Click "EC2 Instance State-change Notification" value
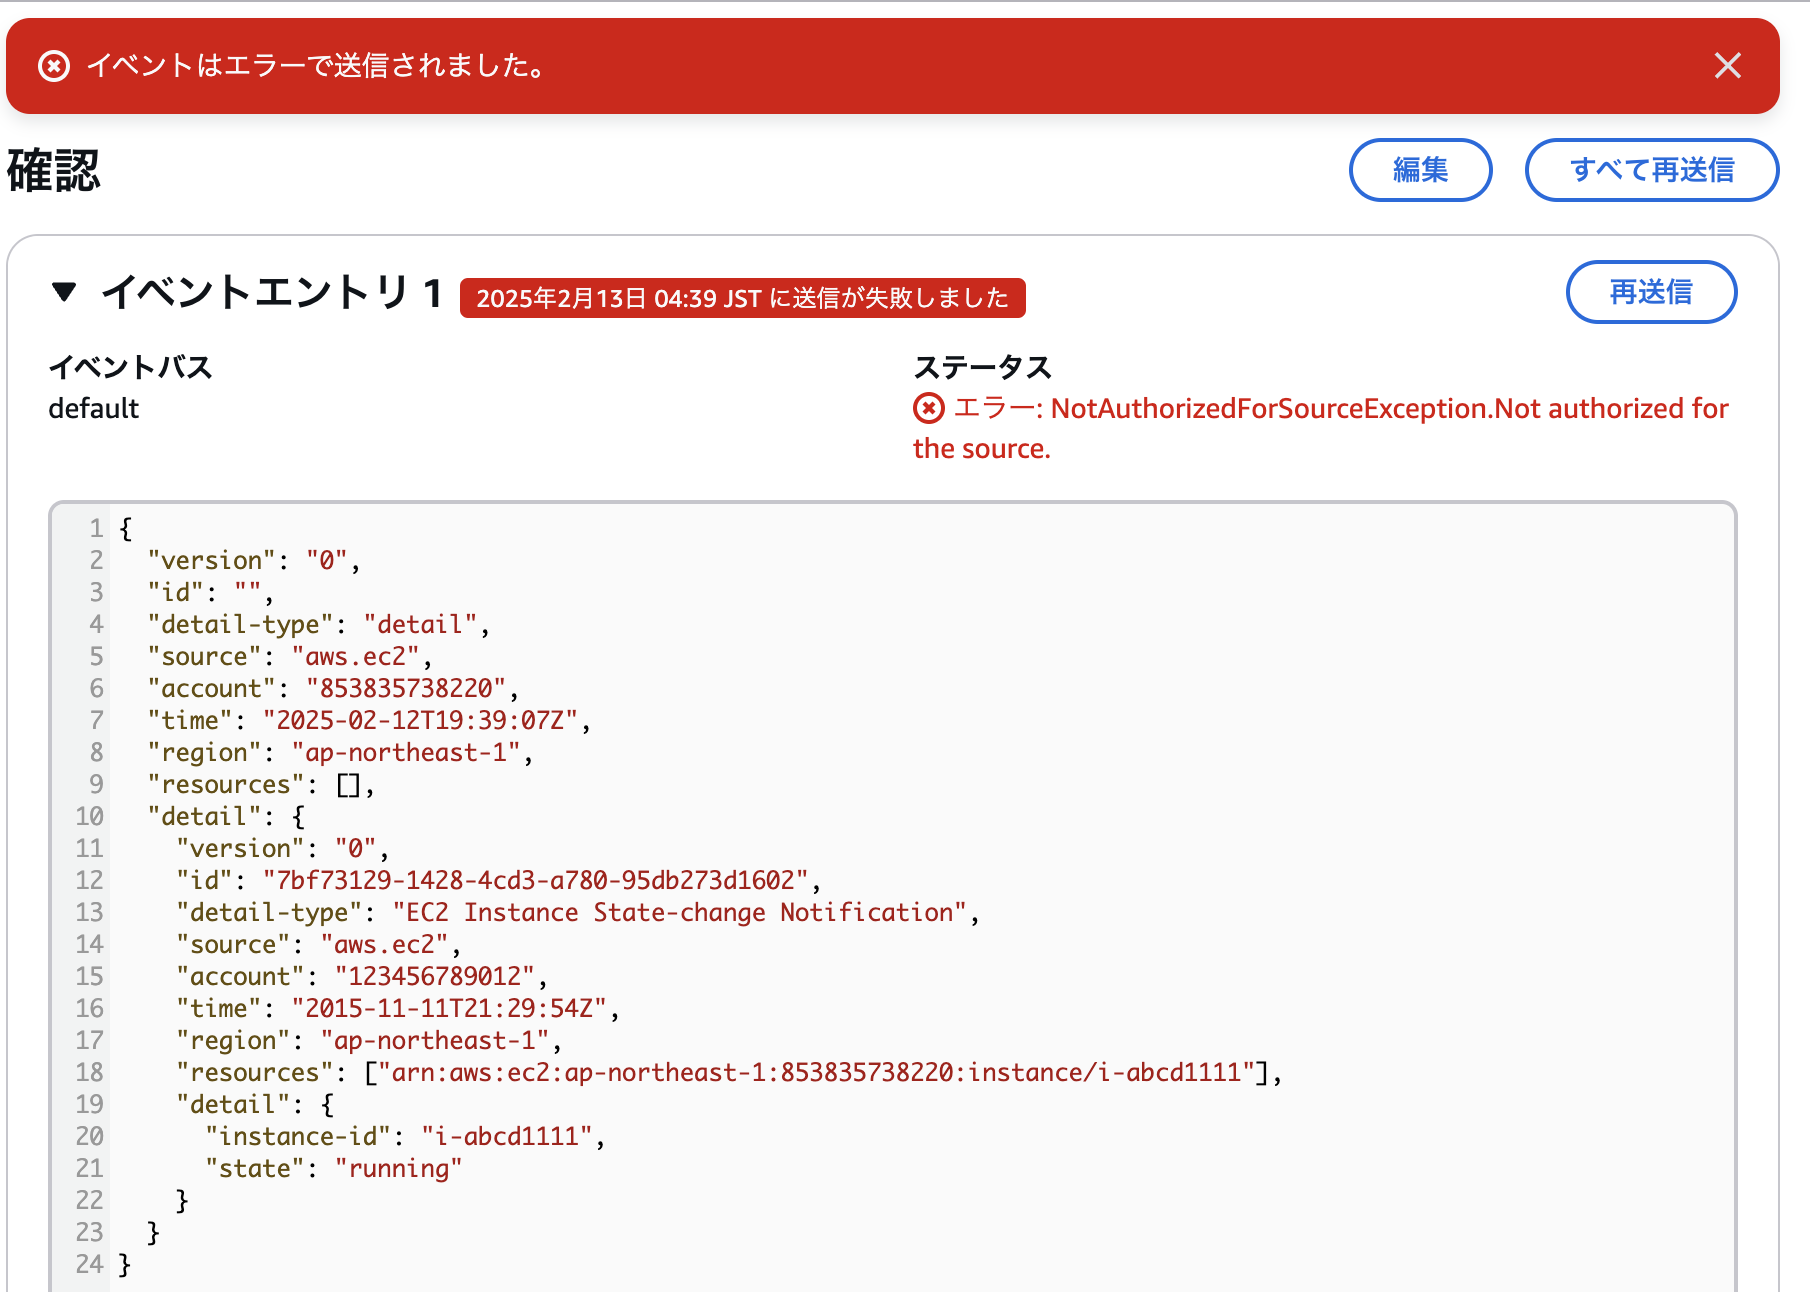 (680, 912)
